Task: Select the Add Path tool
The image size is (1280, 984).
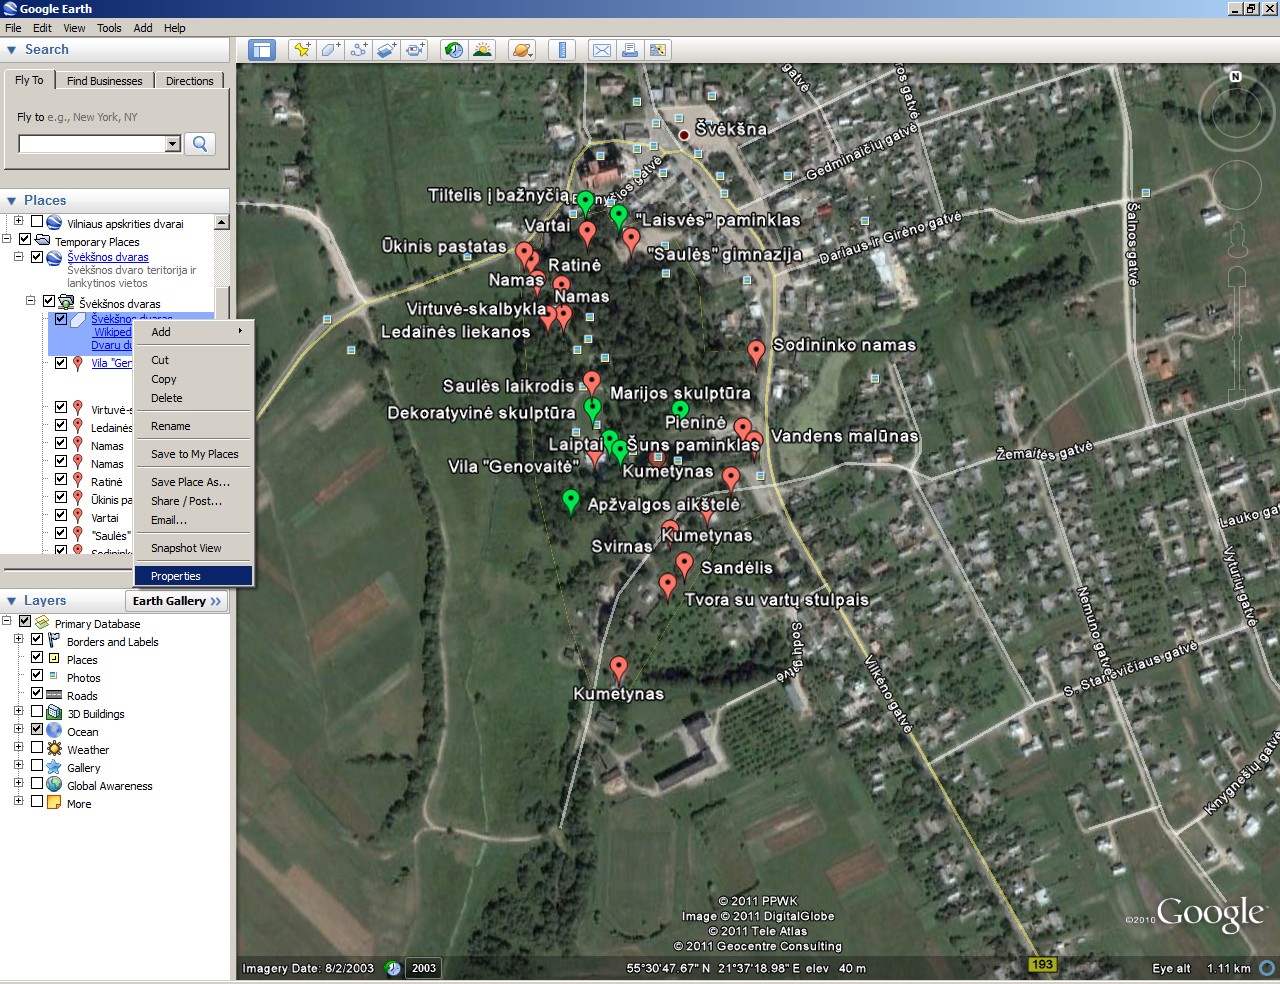Action: point(359,50)
